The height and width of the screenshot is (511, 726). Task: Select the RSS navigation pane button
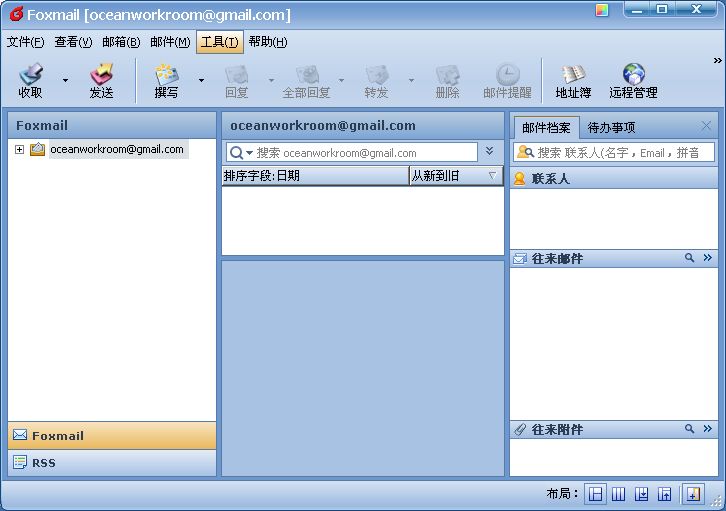[x=112, y=462]
